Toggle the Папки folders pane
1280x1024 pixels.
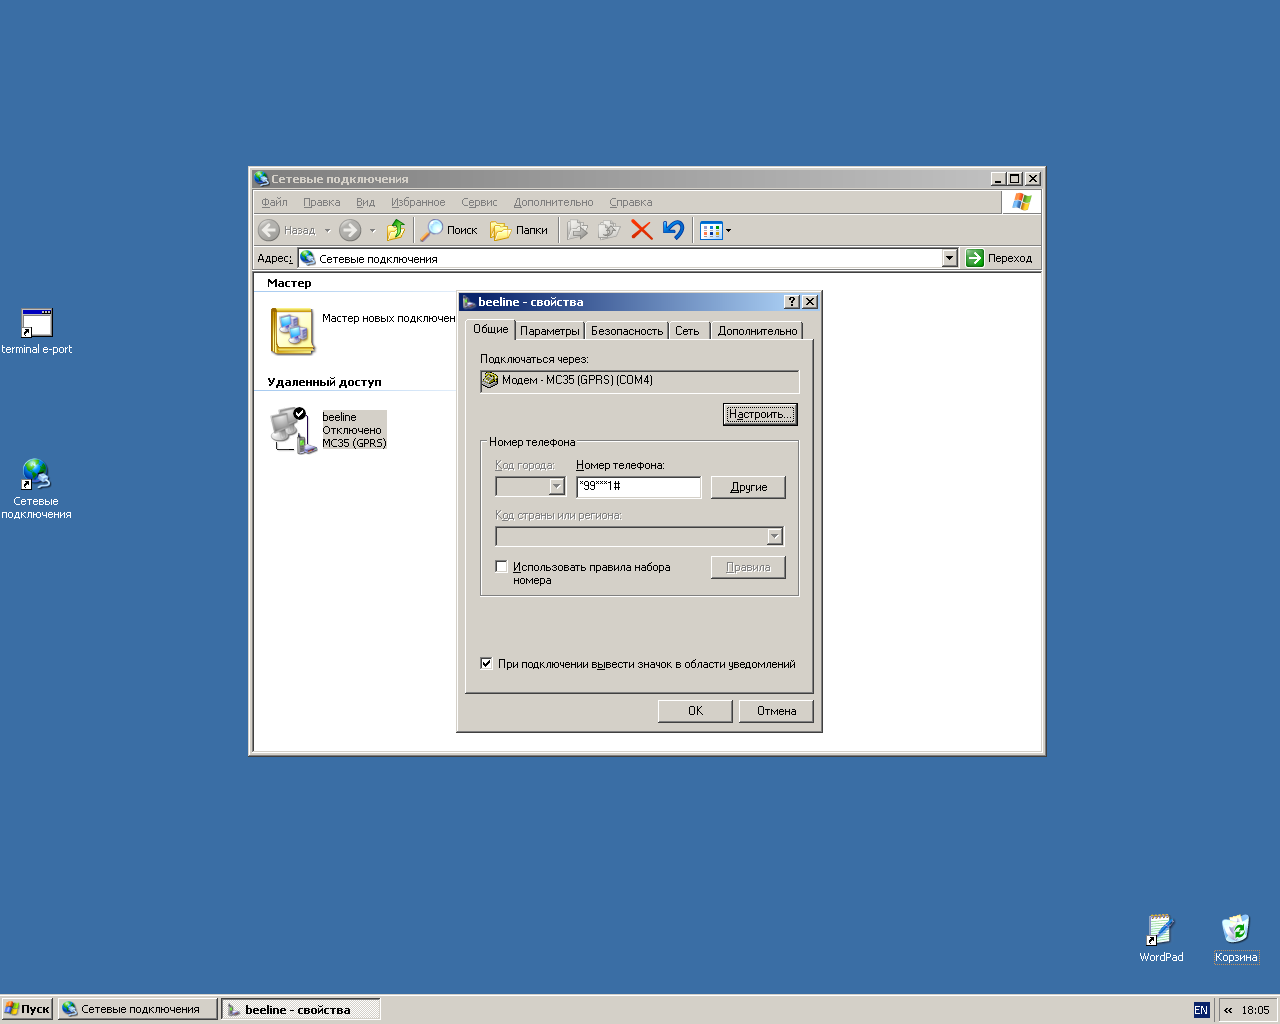(519, 230)
